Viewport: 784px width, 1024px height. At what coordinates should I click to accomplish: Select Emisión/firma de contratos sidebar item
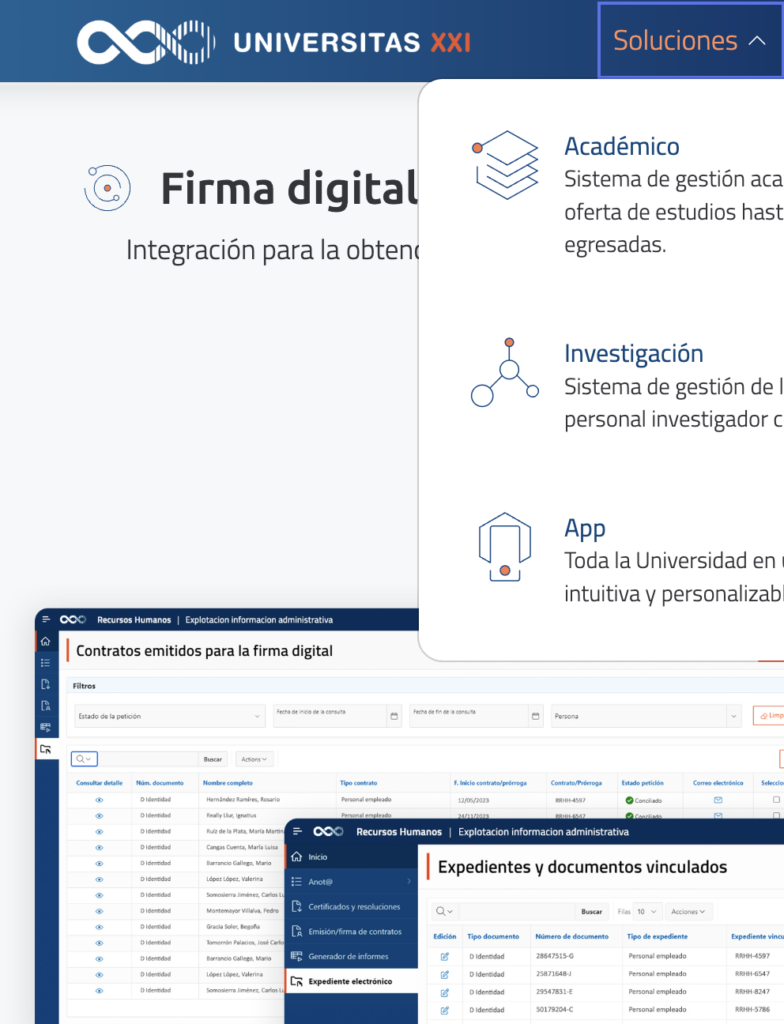351,931
